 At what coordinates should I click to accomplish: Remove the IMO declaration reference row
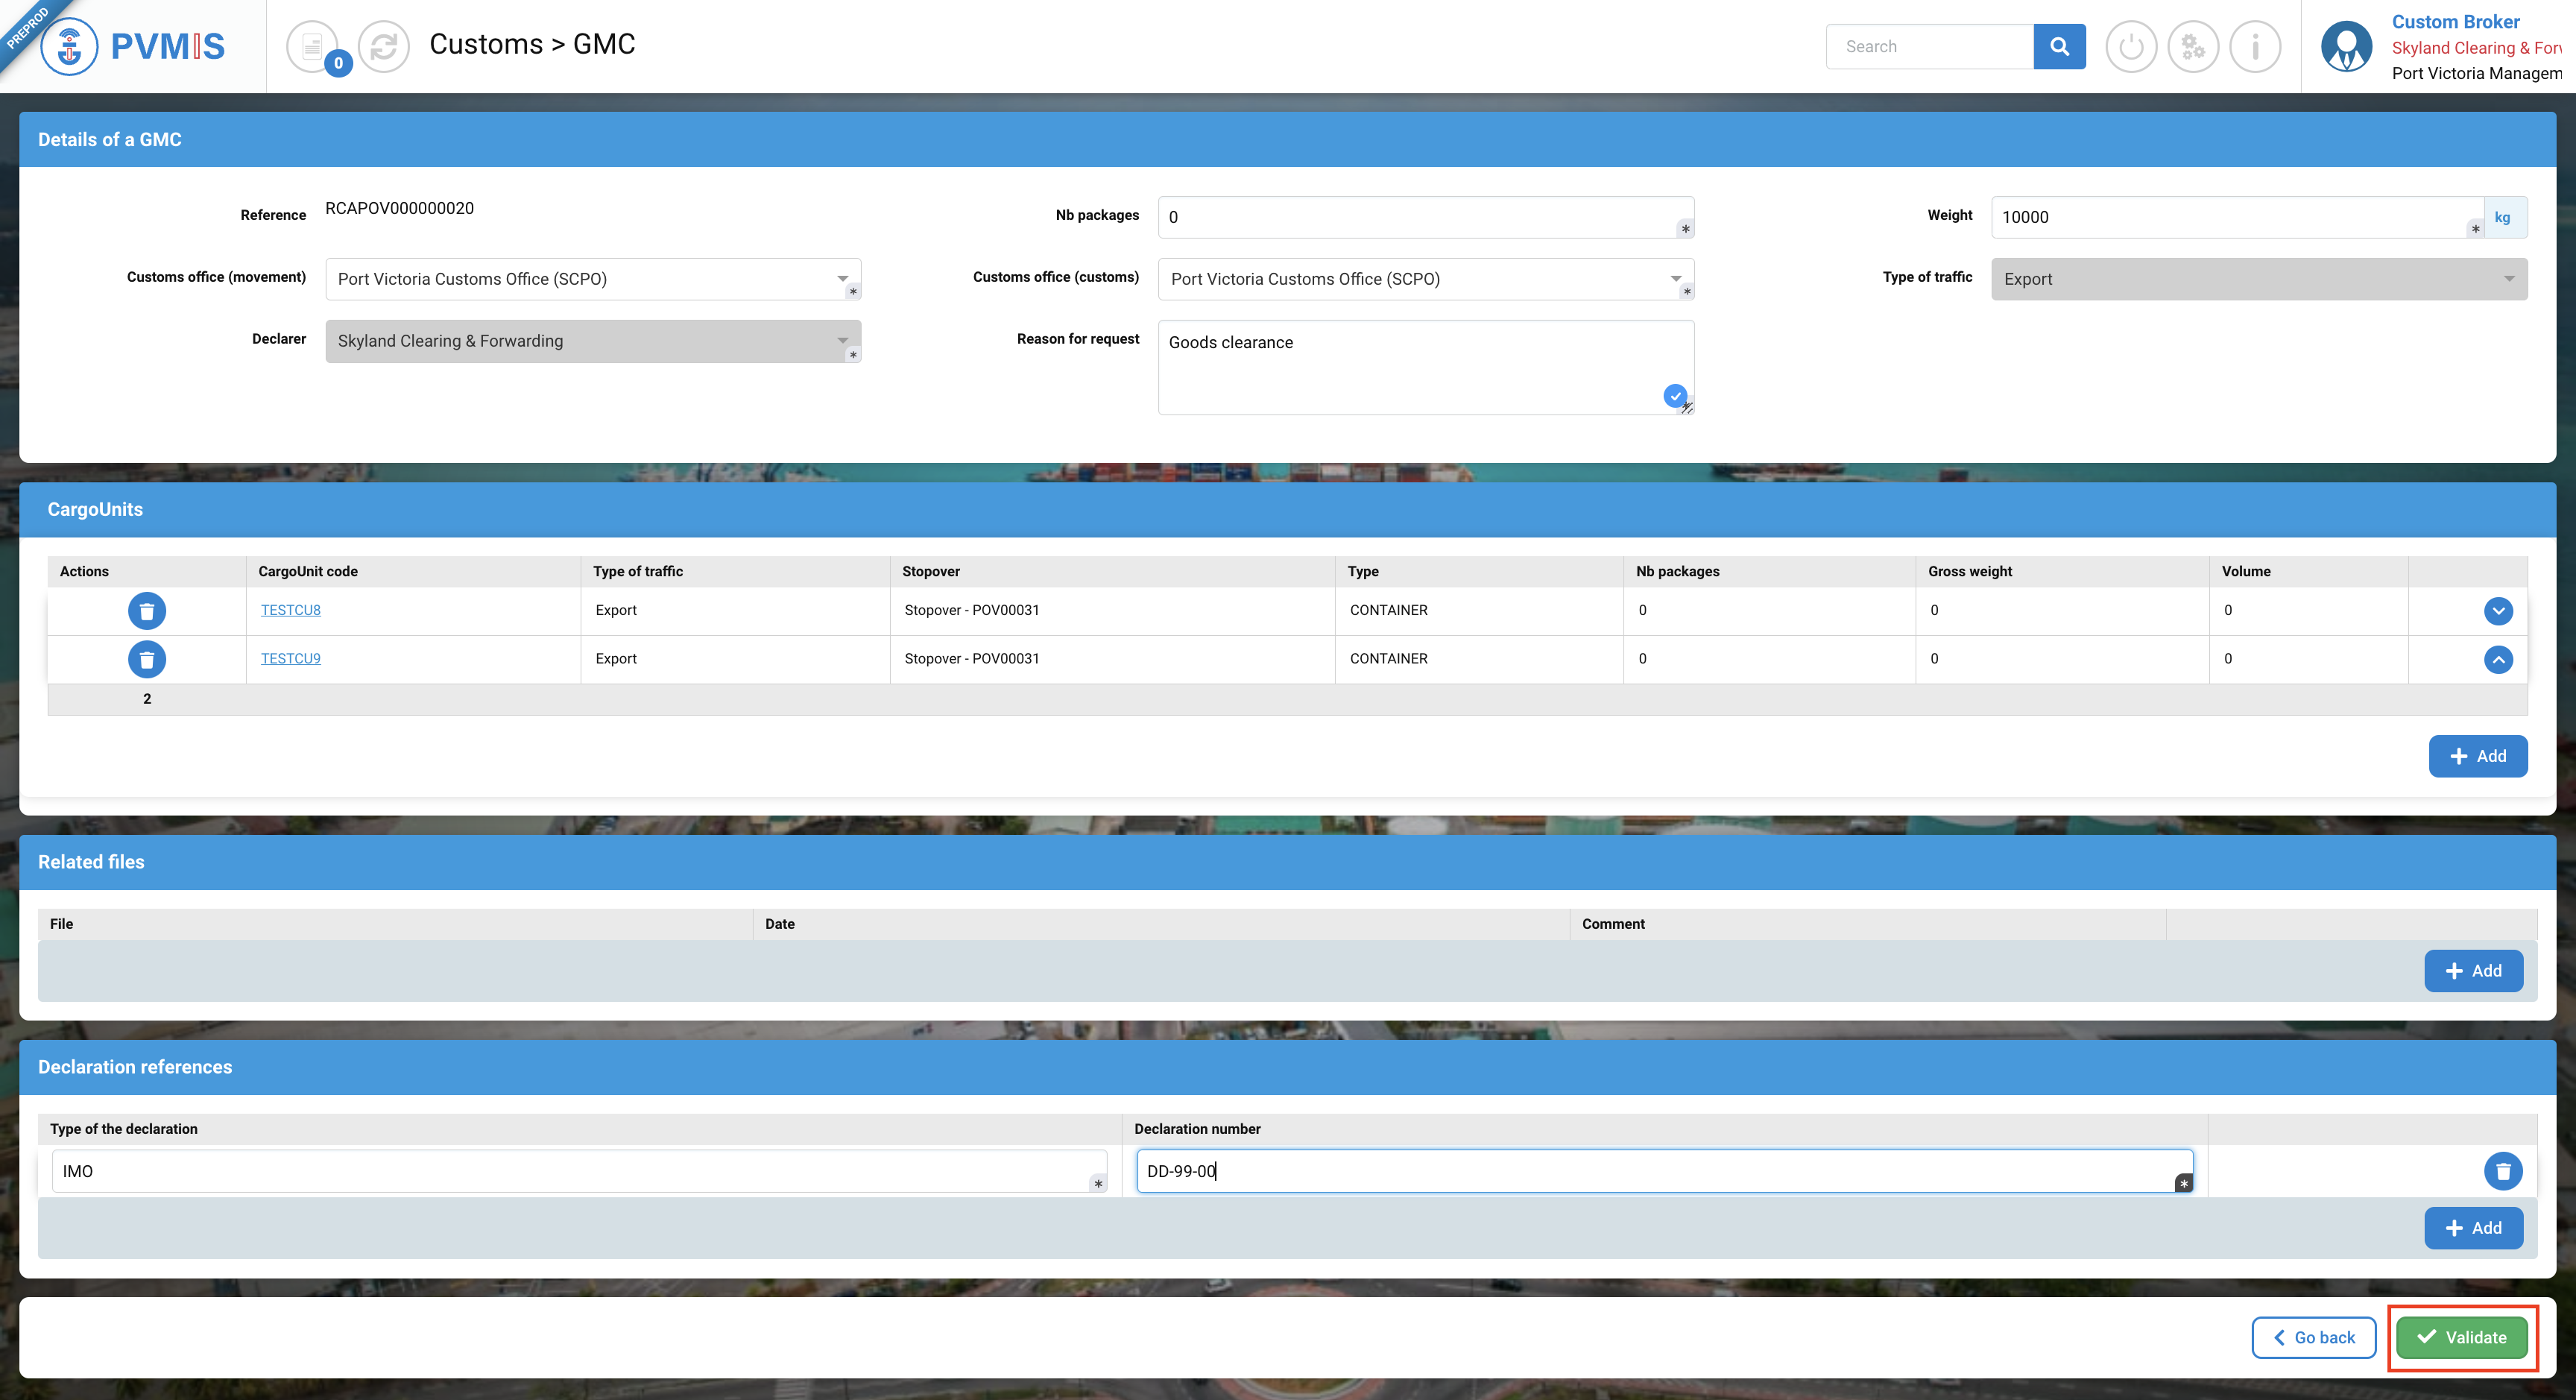click(2502, 1171)
